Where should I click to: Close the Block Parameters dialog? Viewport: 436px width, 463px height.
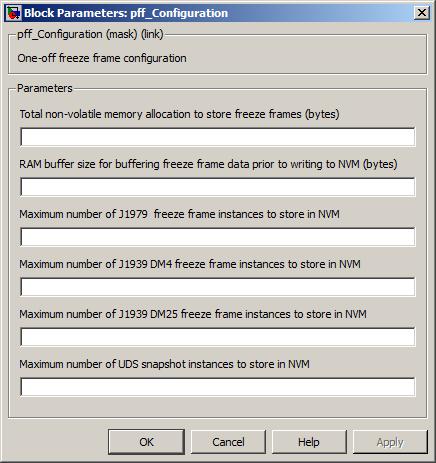422,13
